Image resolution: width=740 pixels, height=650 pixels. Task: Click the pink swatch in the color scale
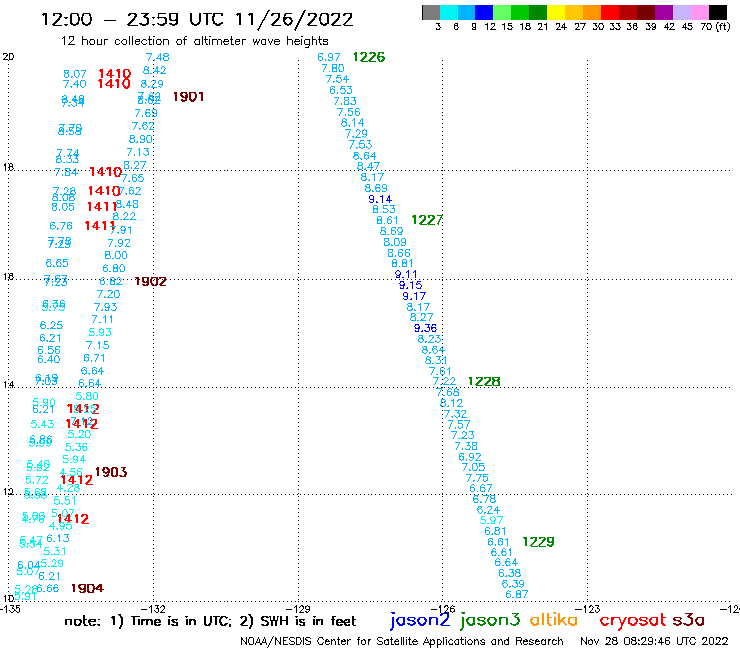tap(699, 12)
